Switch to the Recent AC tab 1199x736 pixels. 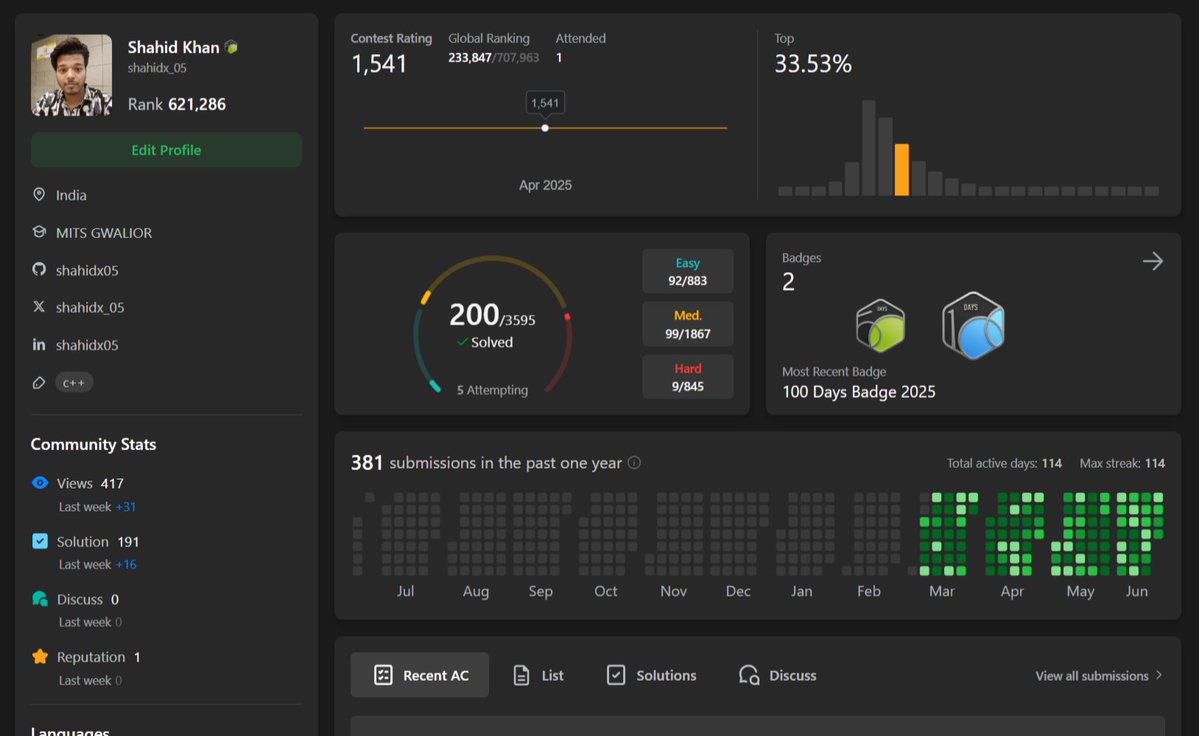(420, 675)
